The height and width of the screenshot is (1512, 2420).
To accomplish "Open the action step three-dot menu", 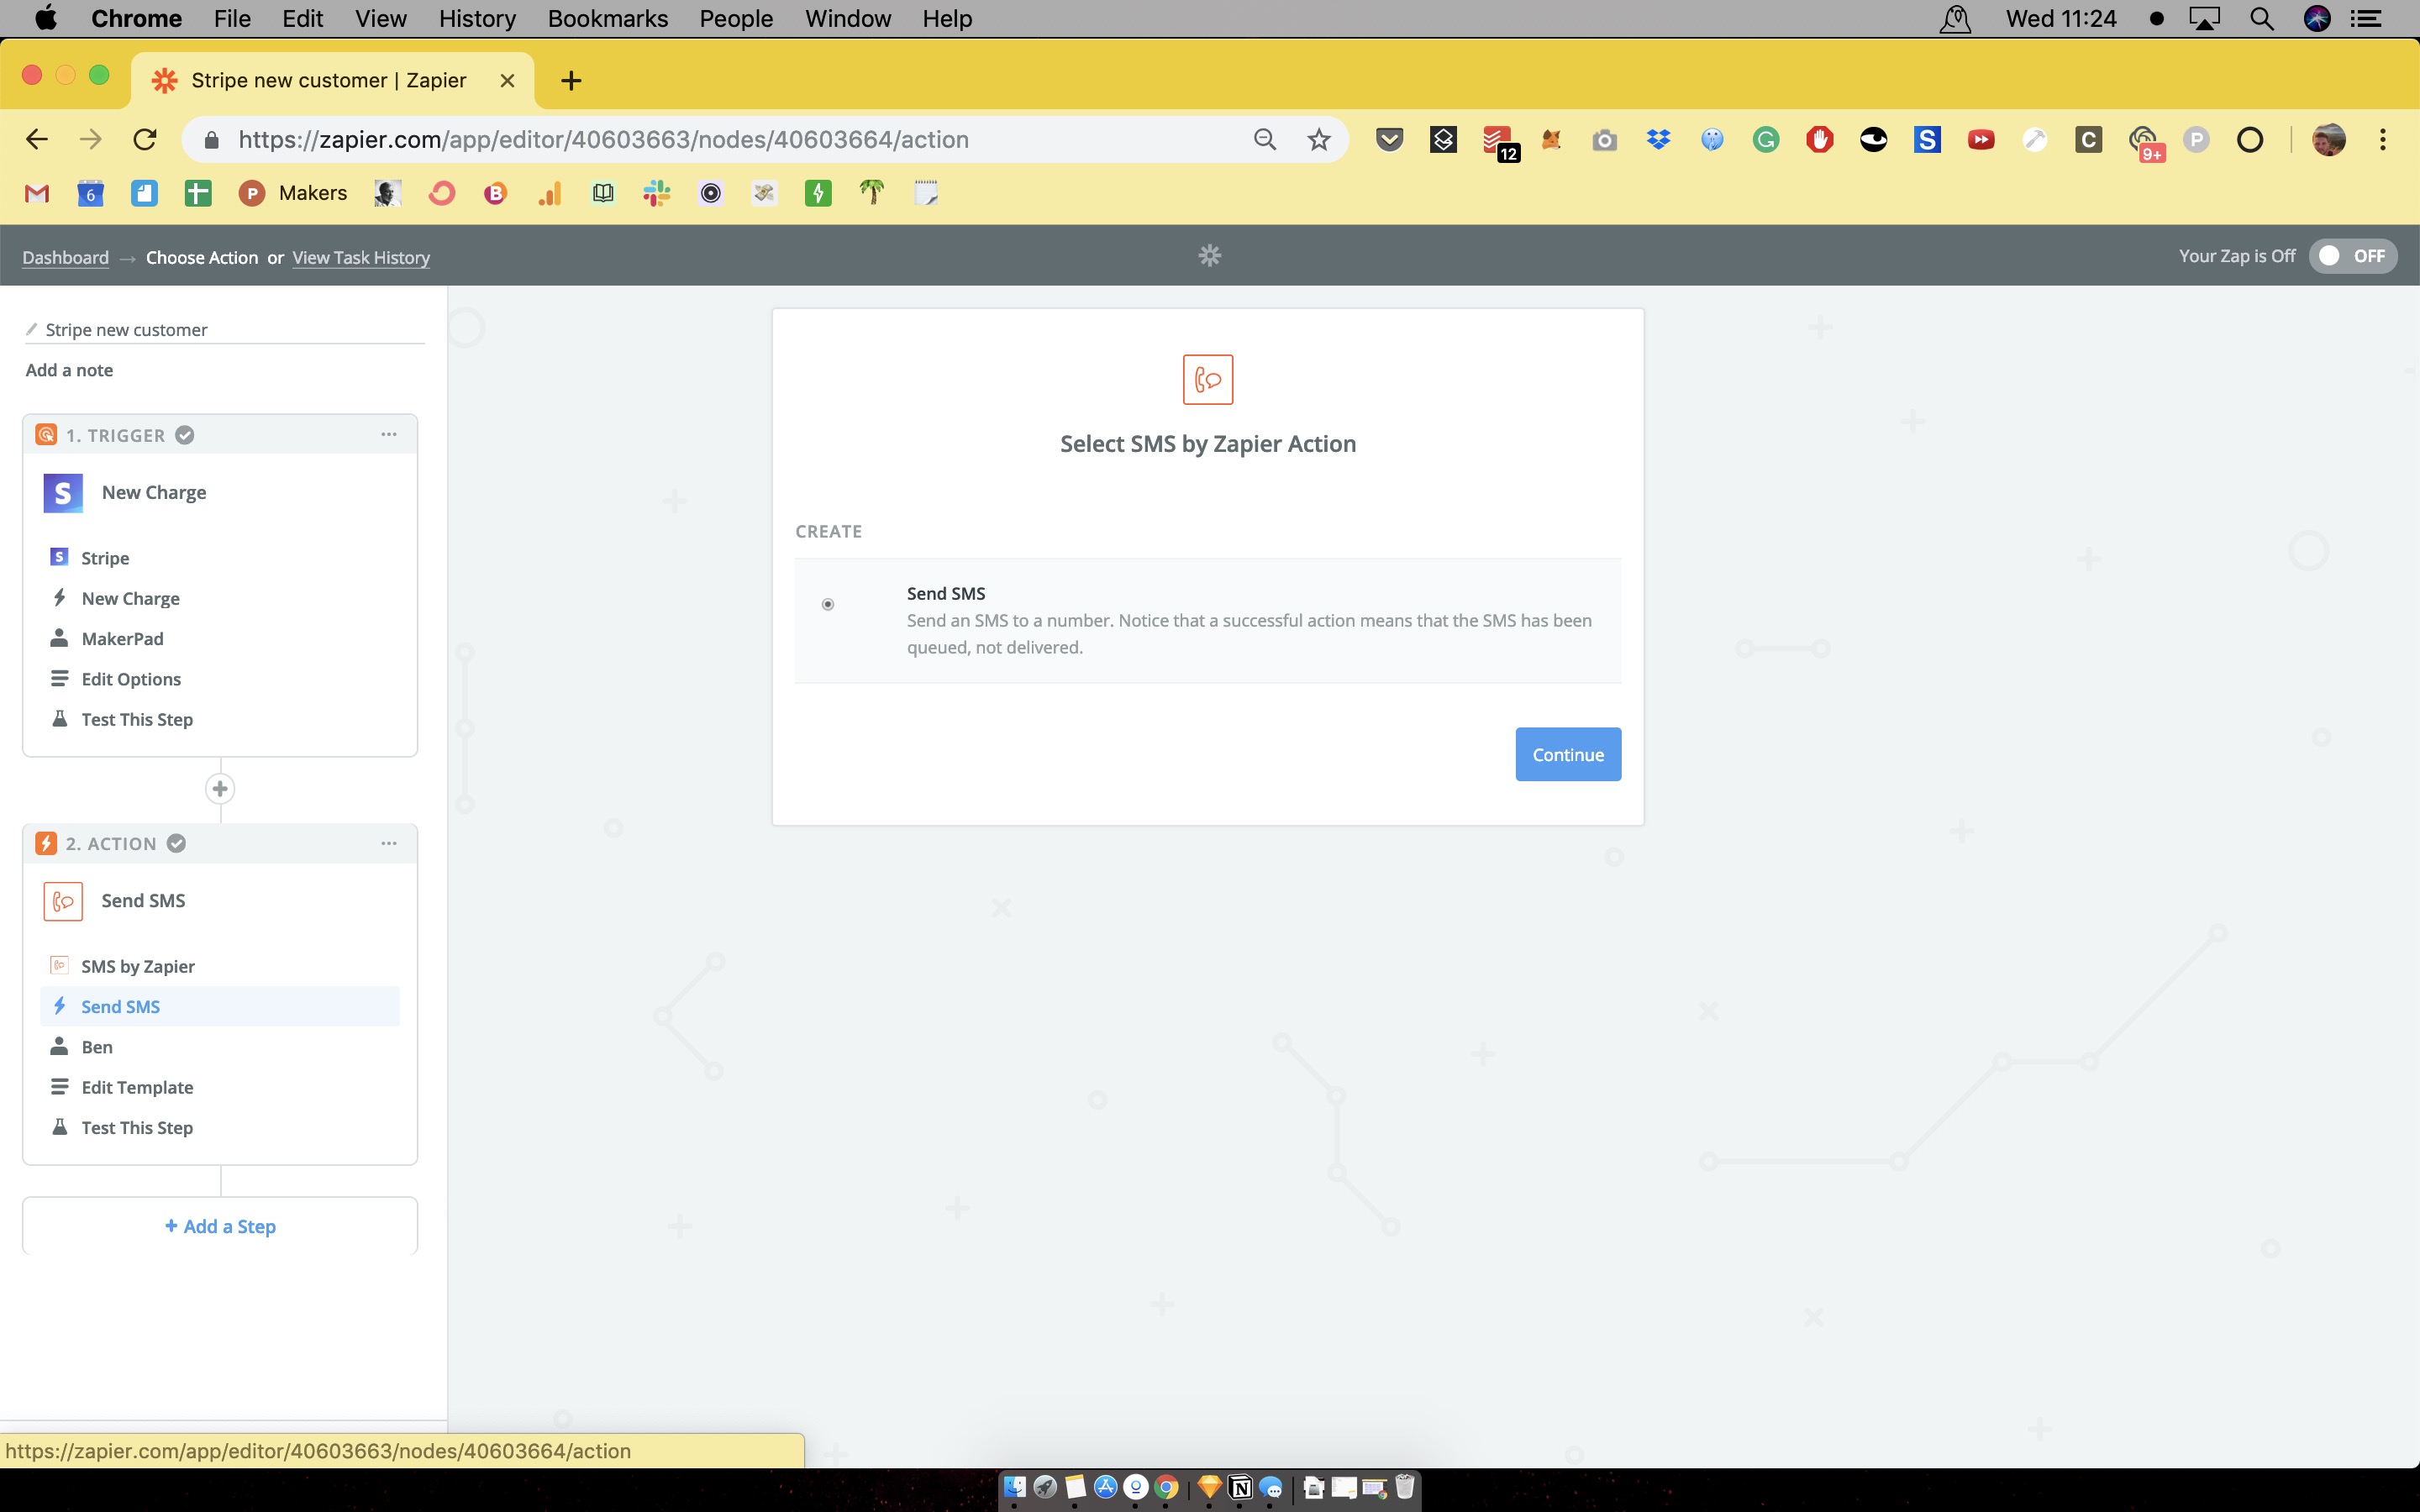I will [389, 843].
